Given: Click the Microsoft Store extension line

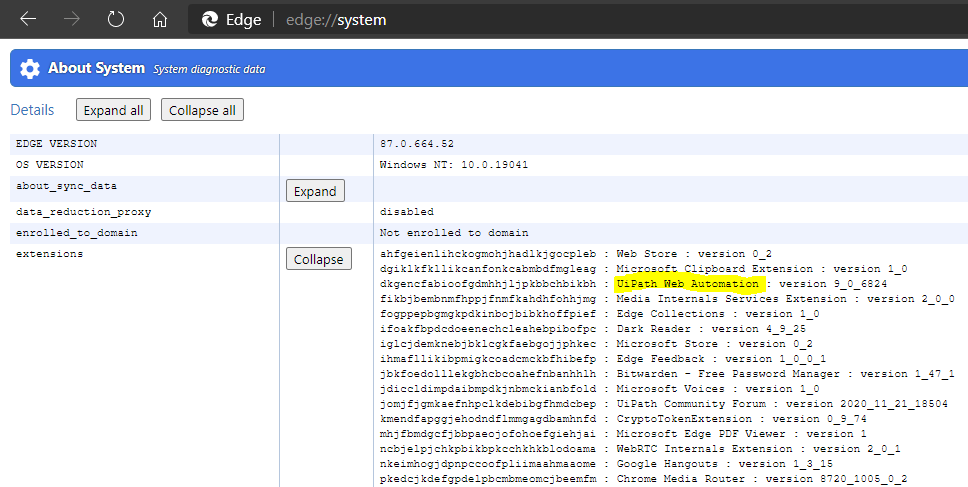Looking at the screenshot, I should 596,344.
